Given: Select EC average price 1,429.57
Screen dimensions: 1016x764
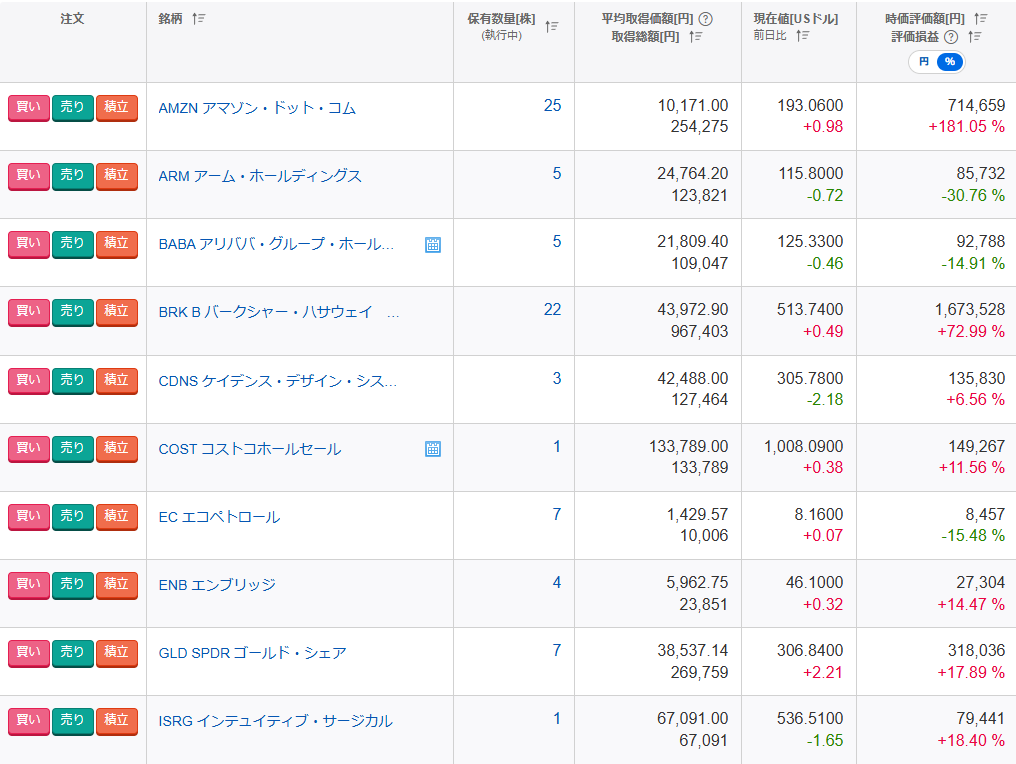Looking at the screenshot, I should (x=697, y=515).
